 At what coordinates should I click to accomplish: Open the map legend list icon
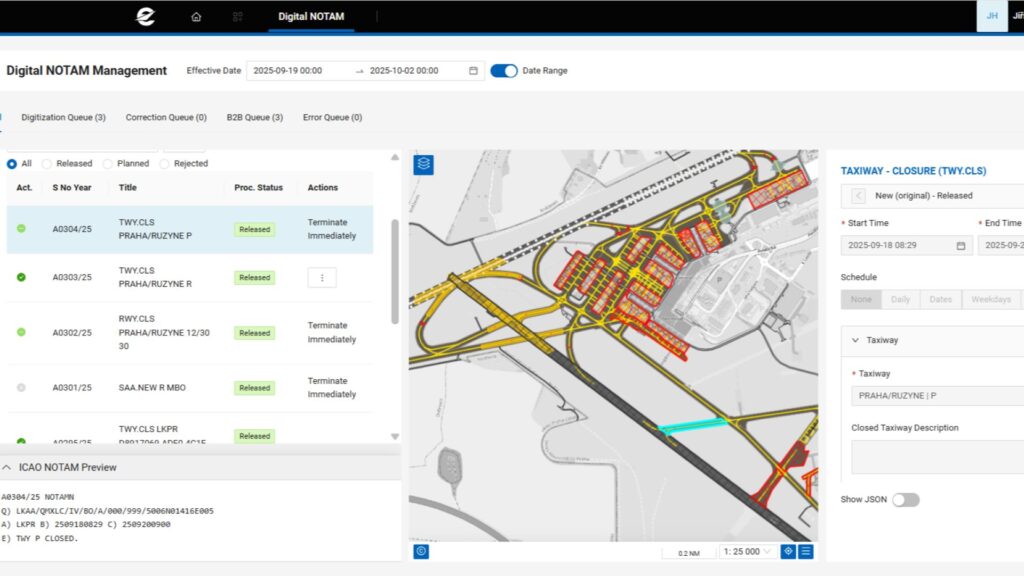pyautogui.click(x=805, y=551)
